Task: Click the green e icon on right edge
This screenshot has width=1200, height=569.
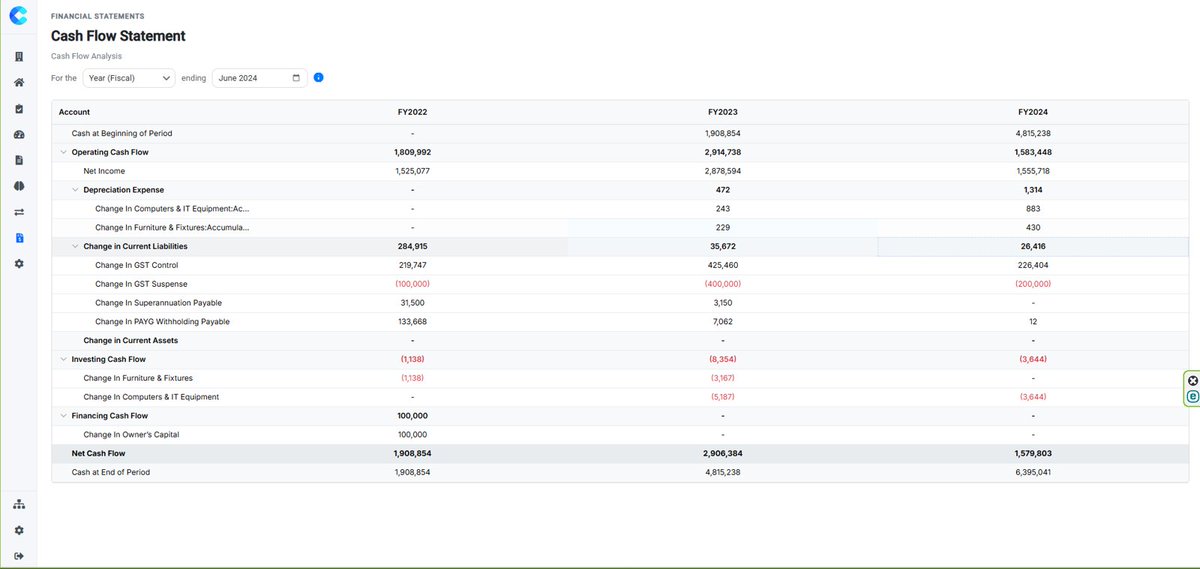Action: [x=1192, y=397]
